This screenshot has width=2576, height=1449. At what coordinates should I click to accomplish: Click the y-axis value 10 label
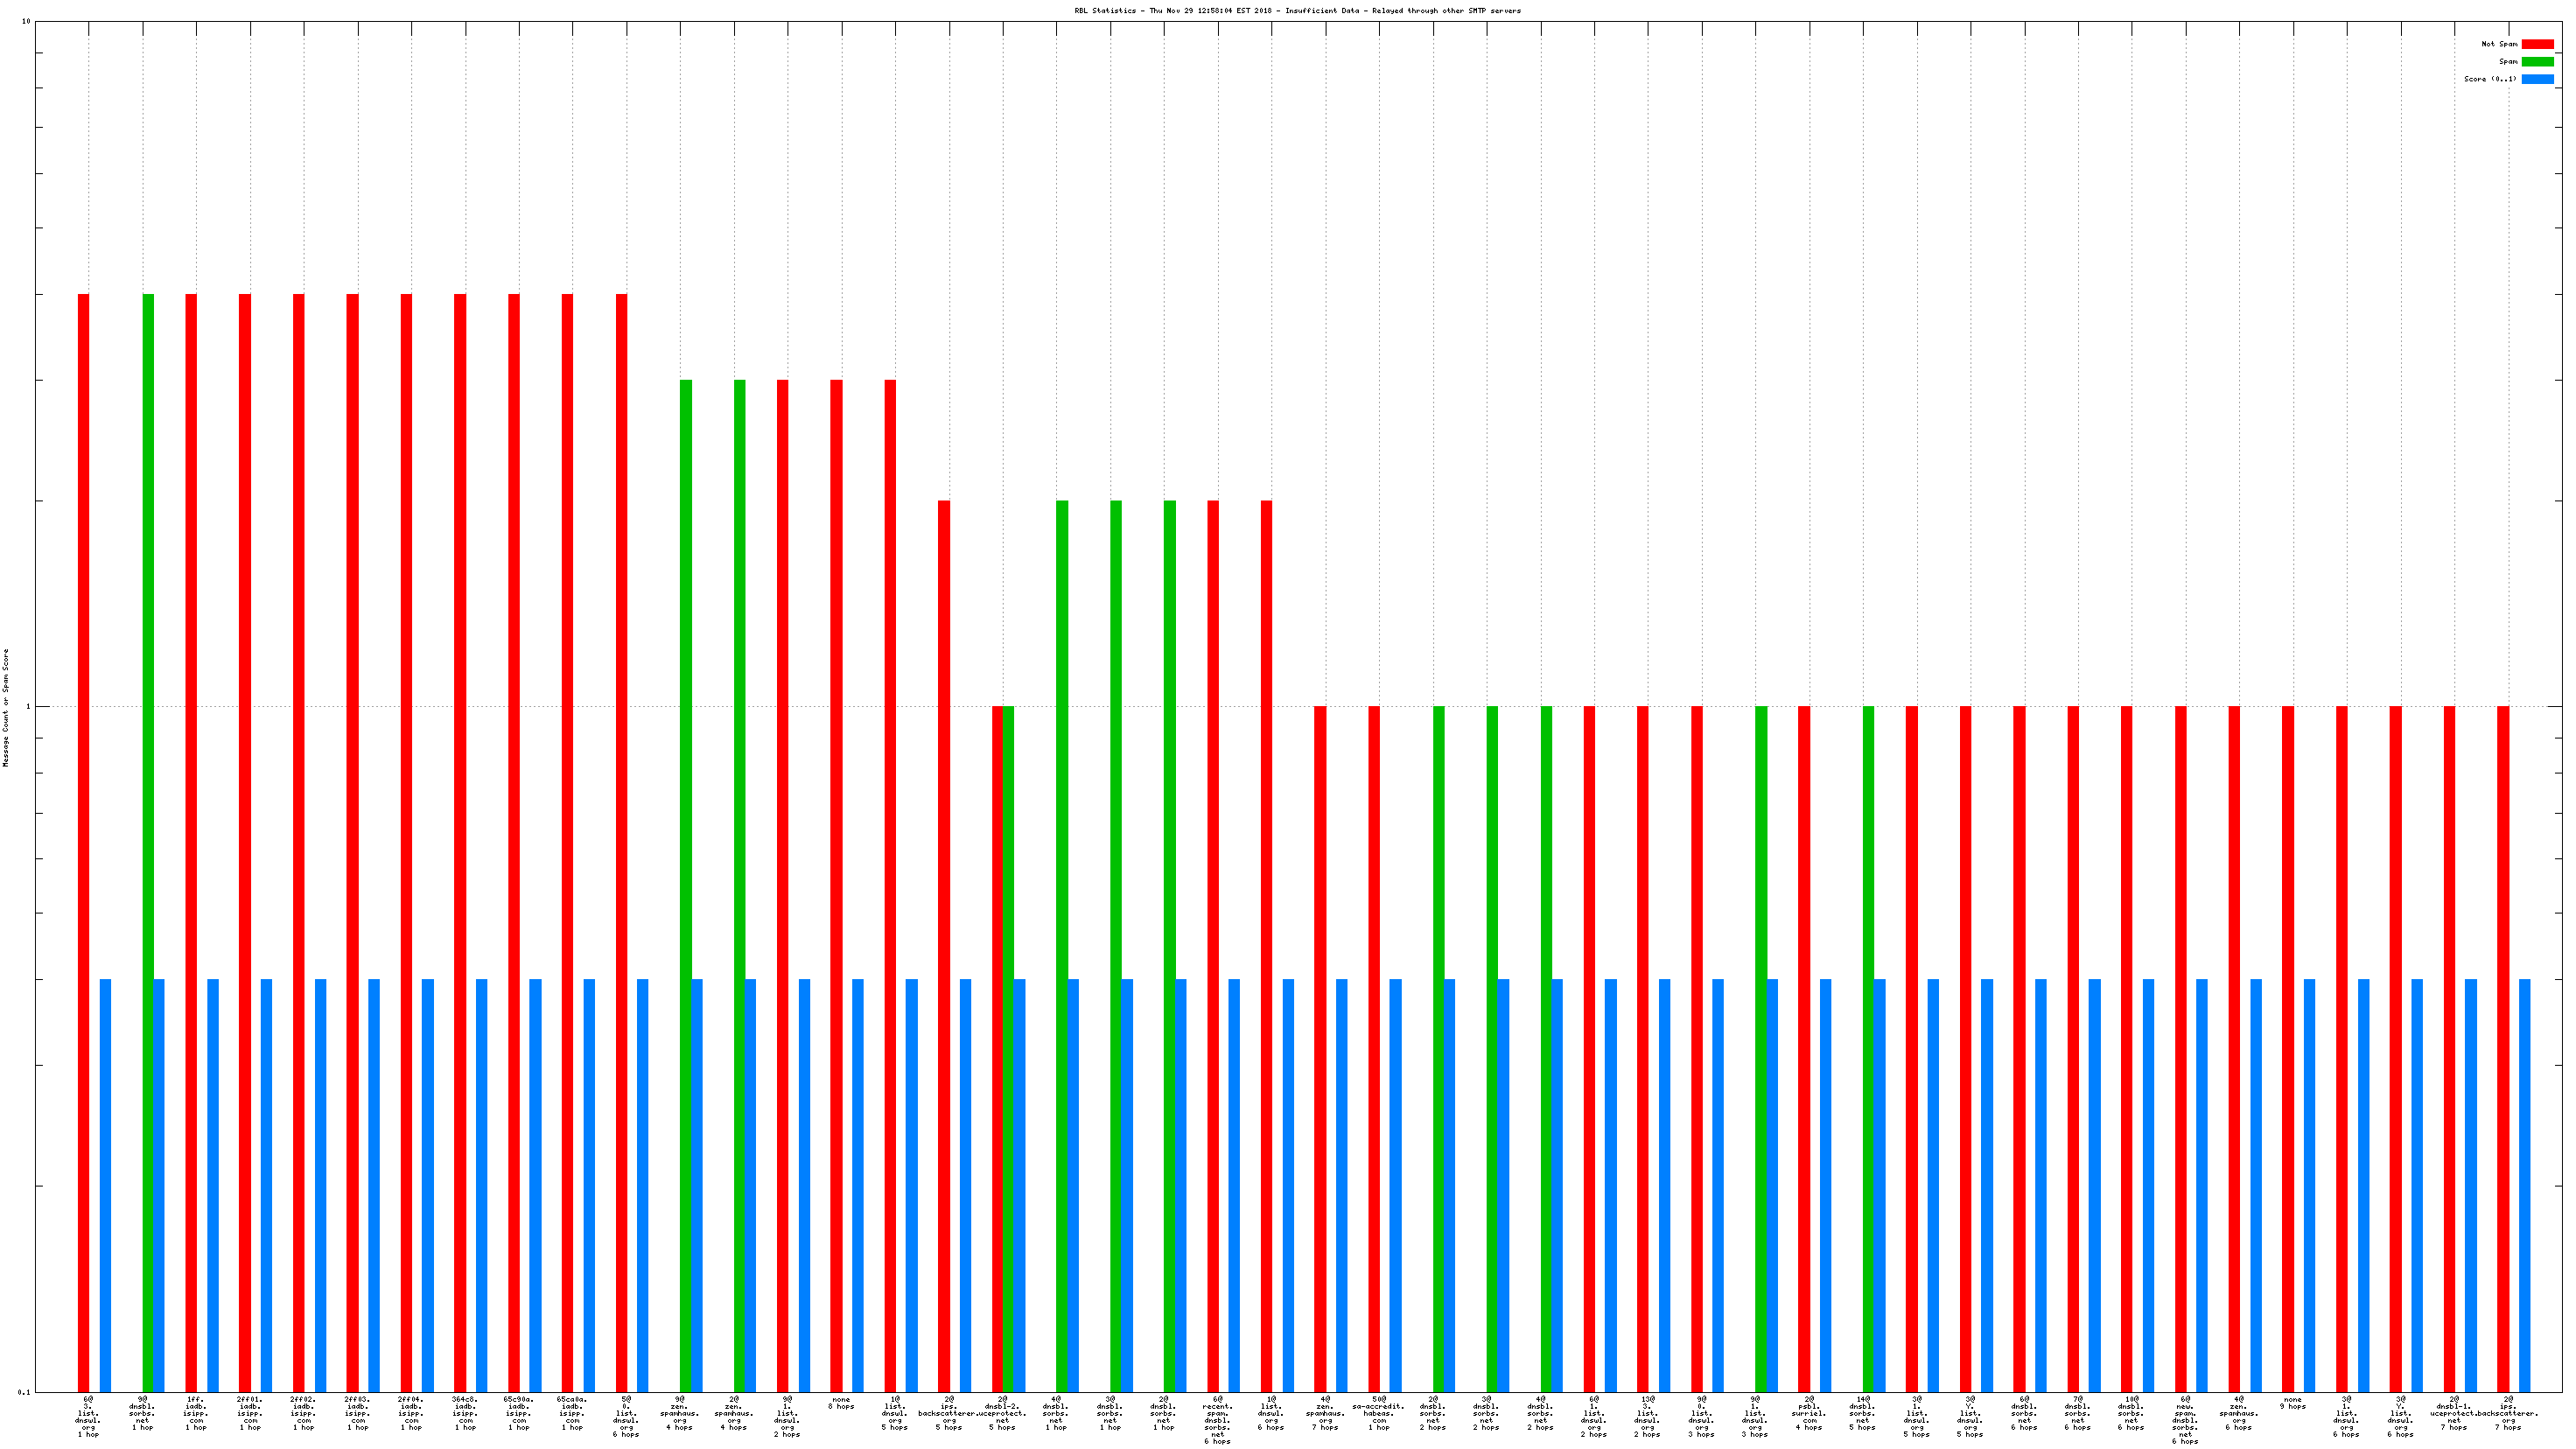[x=26, y=22]
